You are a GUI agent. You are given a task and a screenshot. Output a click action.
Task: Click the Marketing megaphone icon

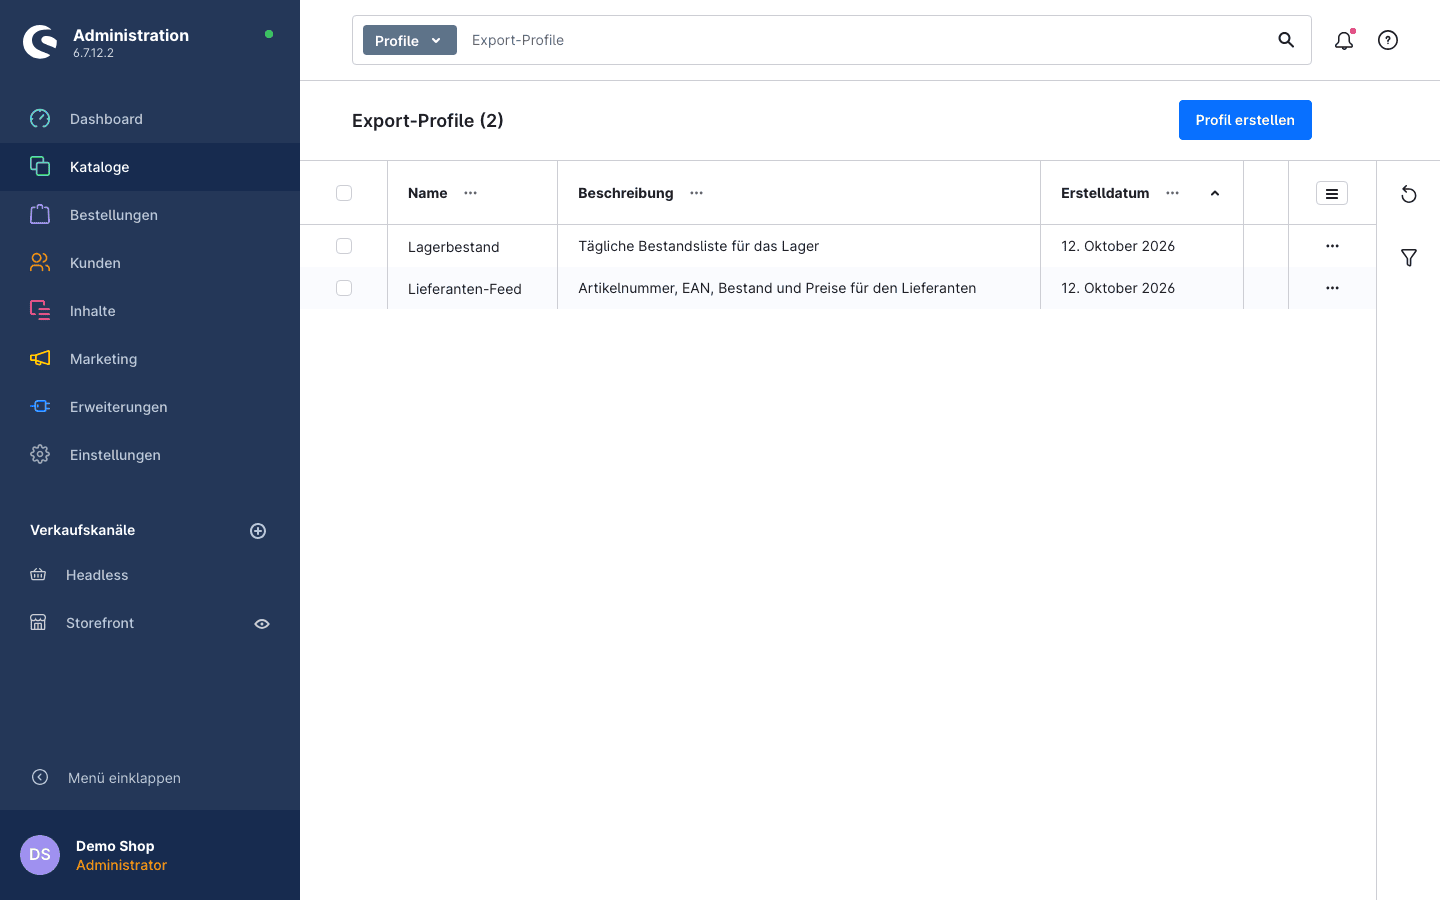pos(40,359)
